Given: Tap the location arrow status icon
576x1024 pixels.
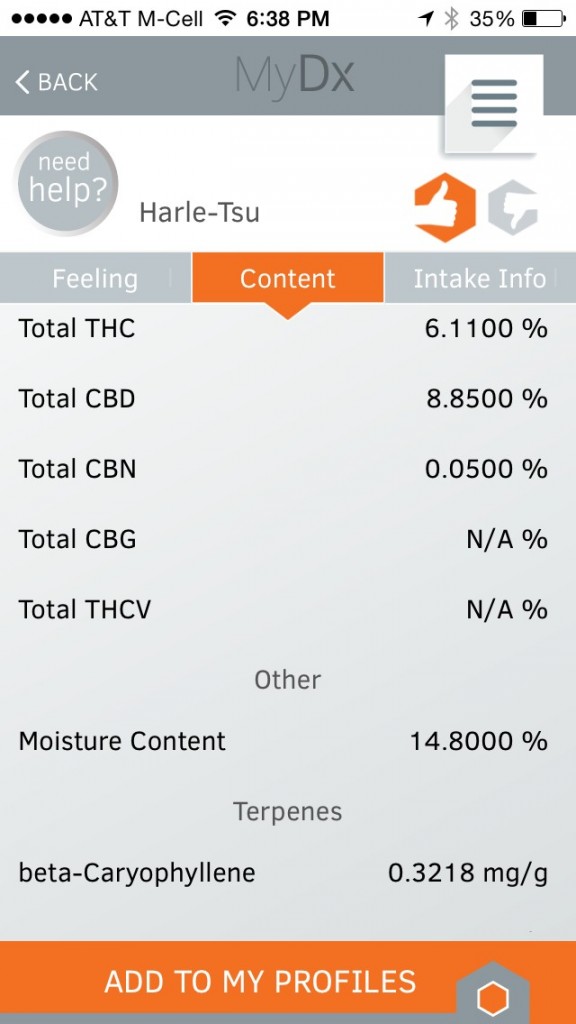Looking at the screenshot, I should pyautogui.click(x=426, y=19).
